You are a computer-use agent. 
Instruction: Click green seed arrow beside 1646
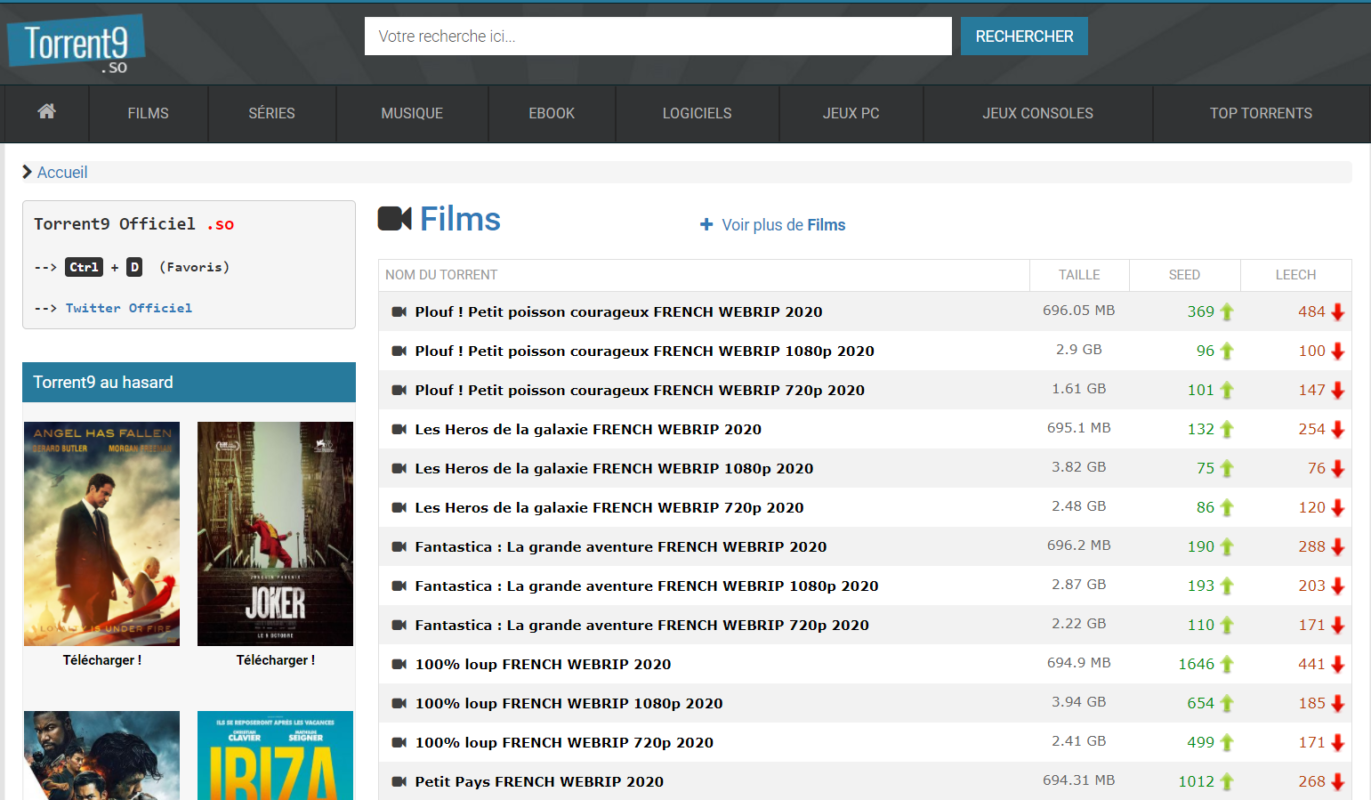click(x=1227, y=664)
